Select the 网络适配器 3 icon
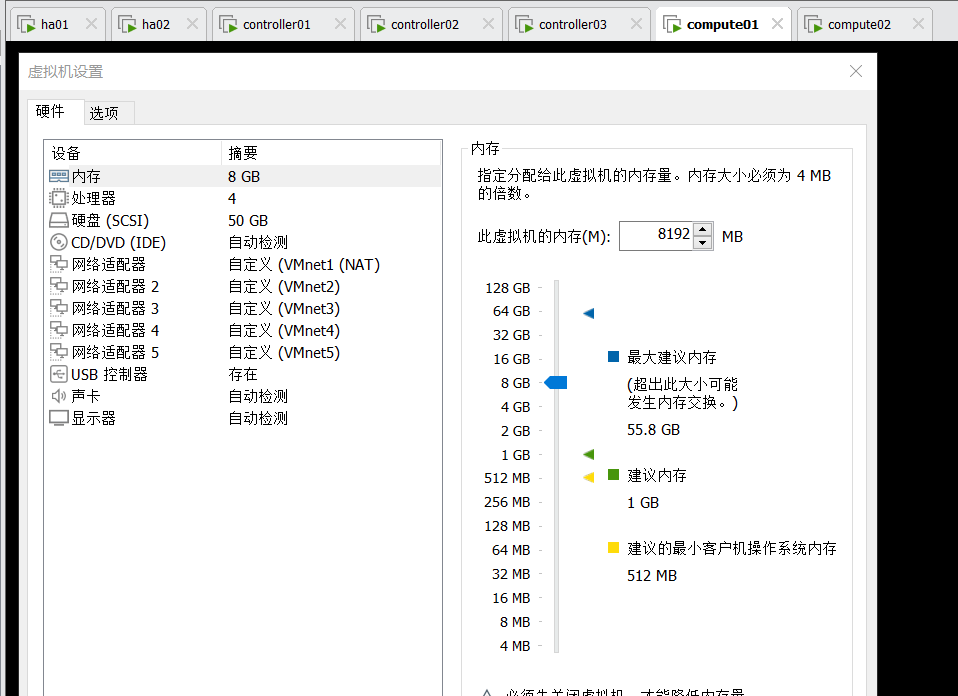Image resolution: width=958 pixels, height=696 pixels. [59, 308]
